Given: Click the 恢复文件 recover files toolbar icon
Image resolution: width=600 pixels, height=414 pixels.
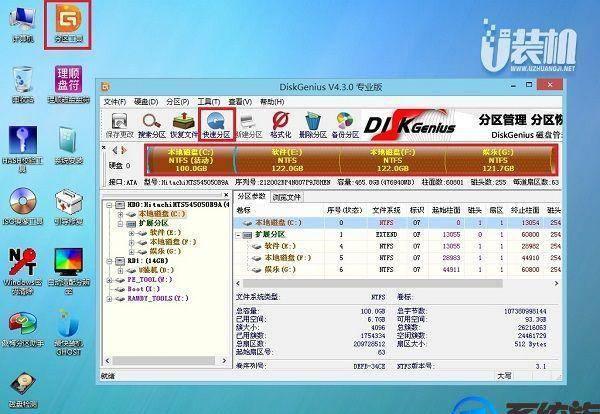Looking at the screenshot, I should tap(184, 125).
